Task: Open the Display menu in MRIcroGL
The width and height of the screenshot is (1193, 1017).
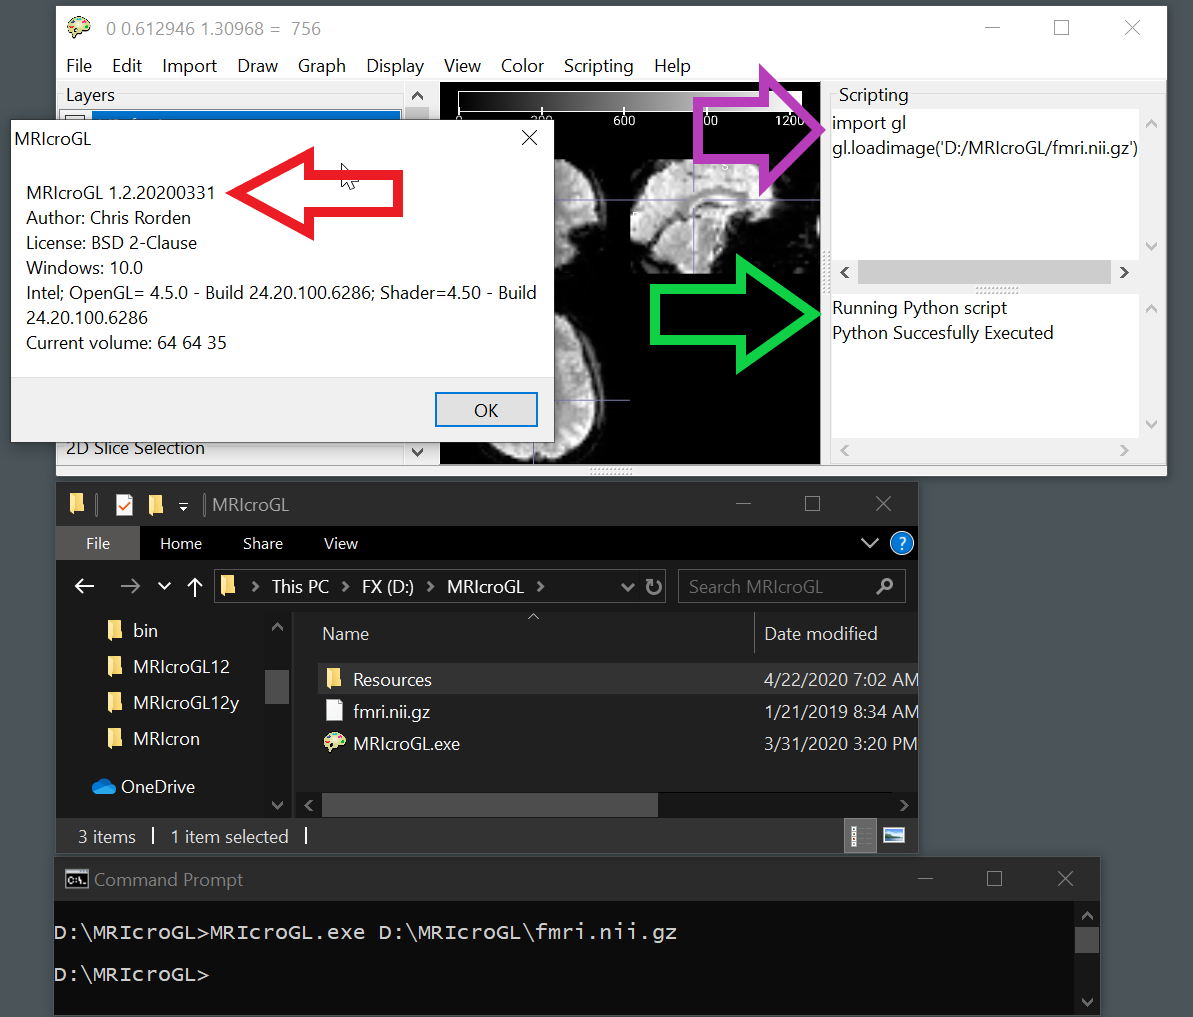Action: 394,66
